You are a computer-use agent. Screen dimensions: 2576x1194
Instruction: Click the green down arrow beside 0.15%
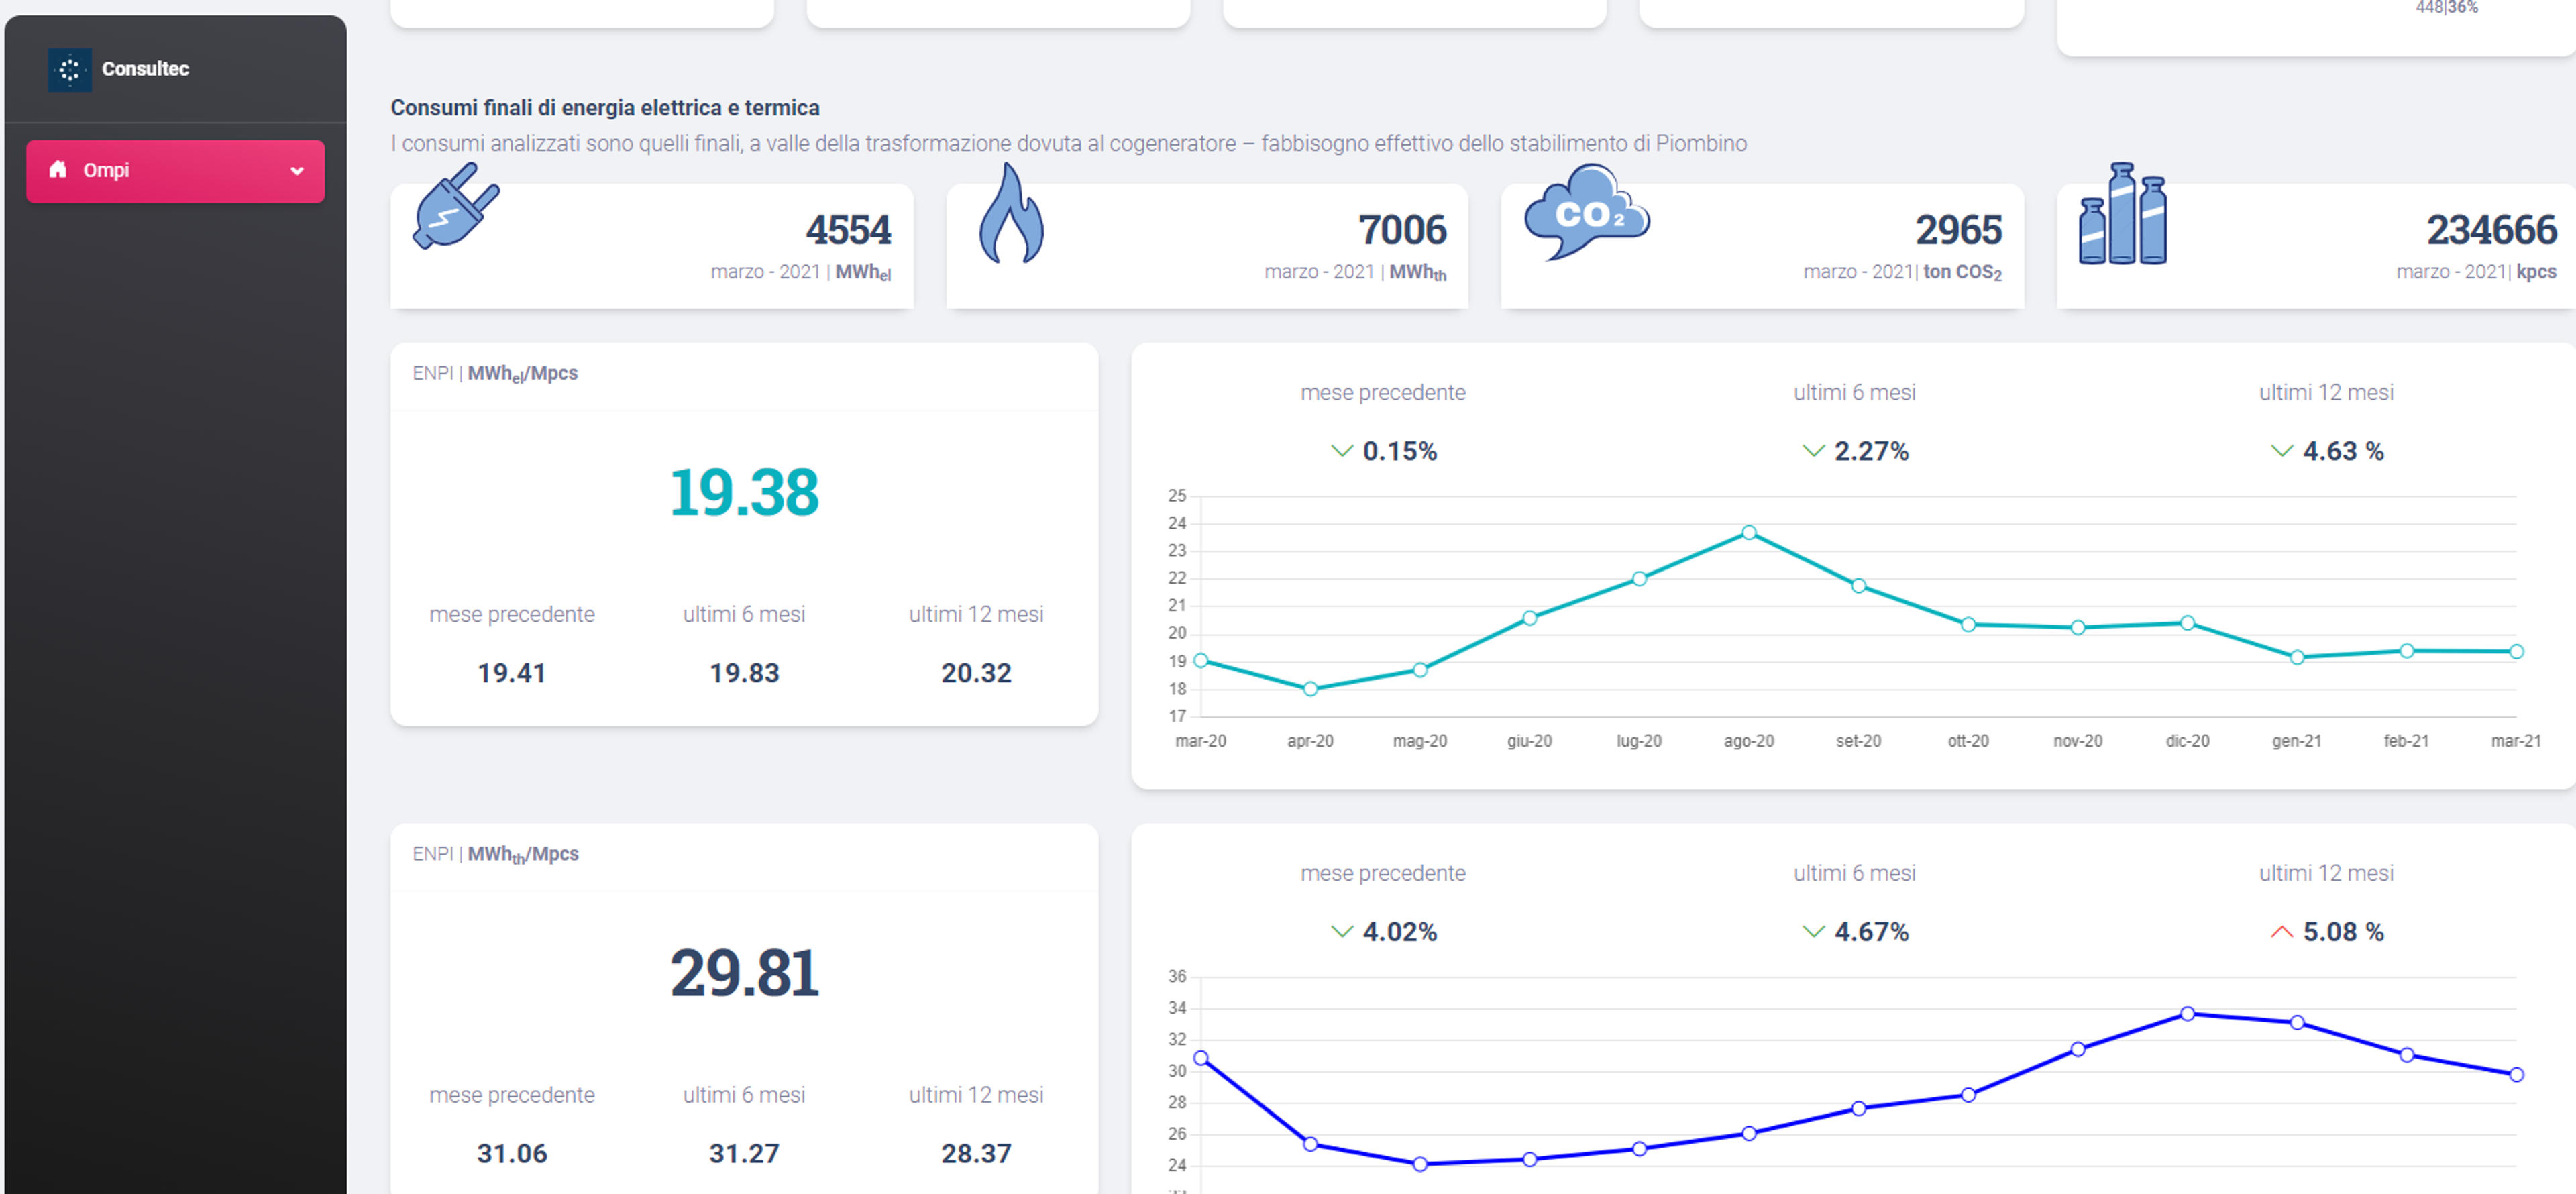tap(1341, 451)
